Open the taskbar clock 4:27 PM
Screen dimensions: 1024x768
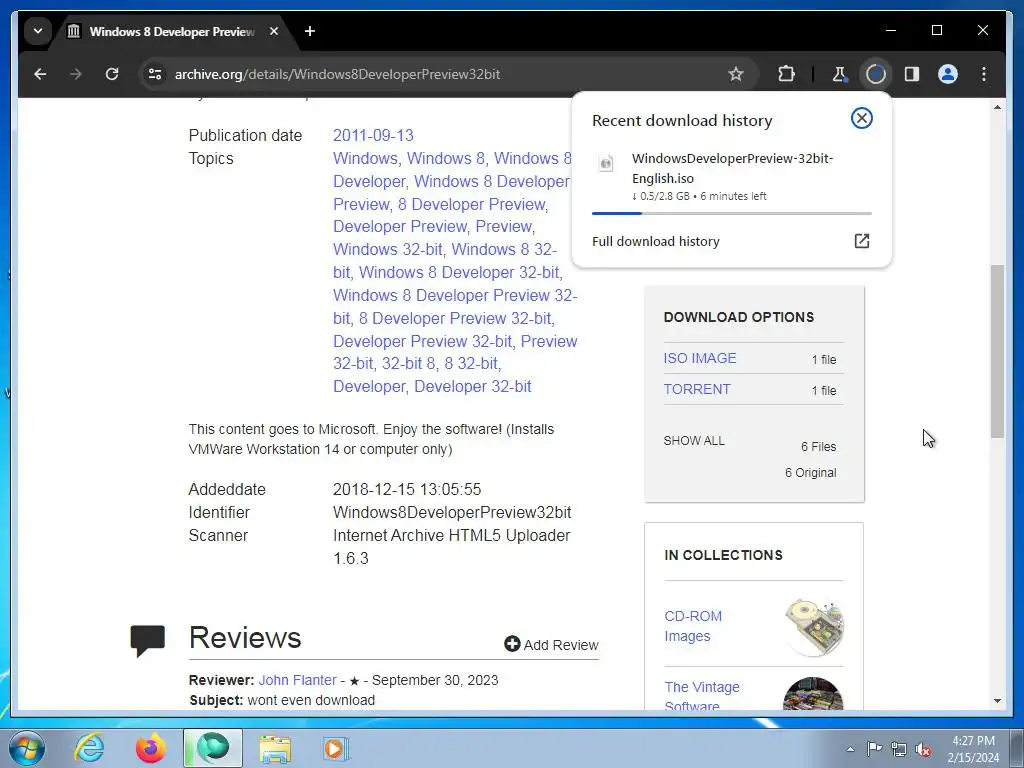(973, 749)
